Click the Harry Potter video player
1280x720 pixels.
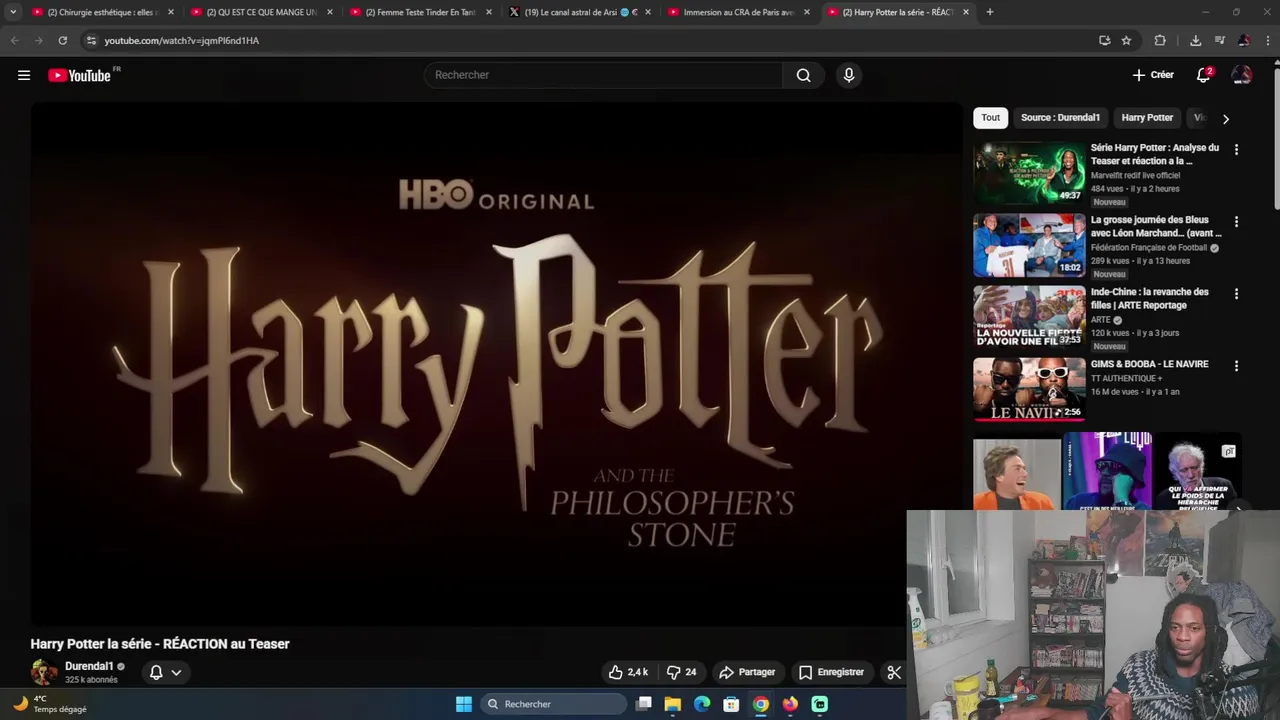click(x=497, y=364)
